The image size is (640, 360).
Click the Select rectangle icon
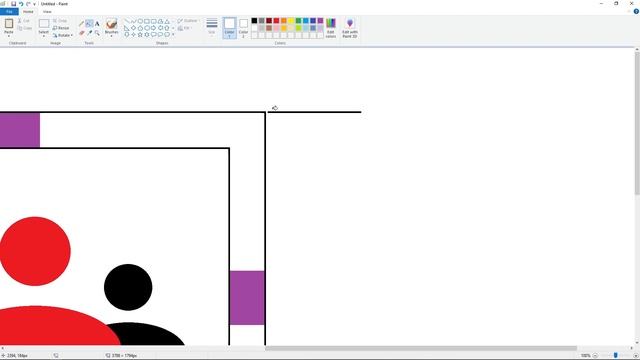[44, 24]
